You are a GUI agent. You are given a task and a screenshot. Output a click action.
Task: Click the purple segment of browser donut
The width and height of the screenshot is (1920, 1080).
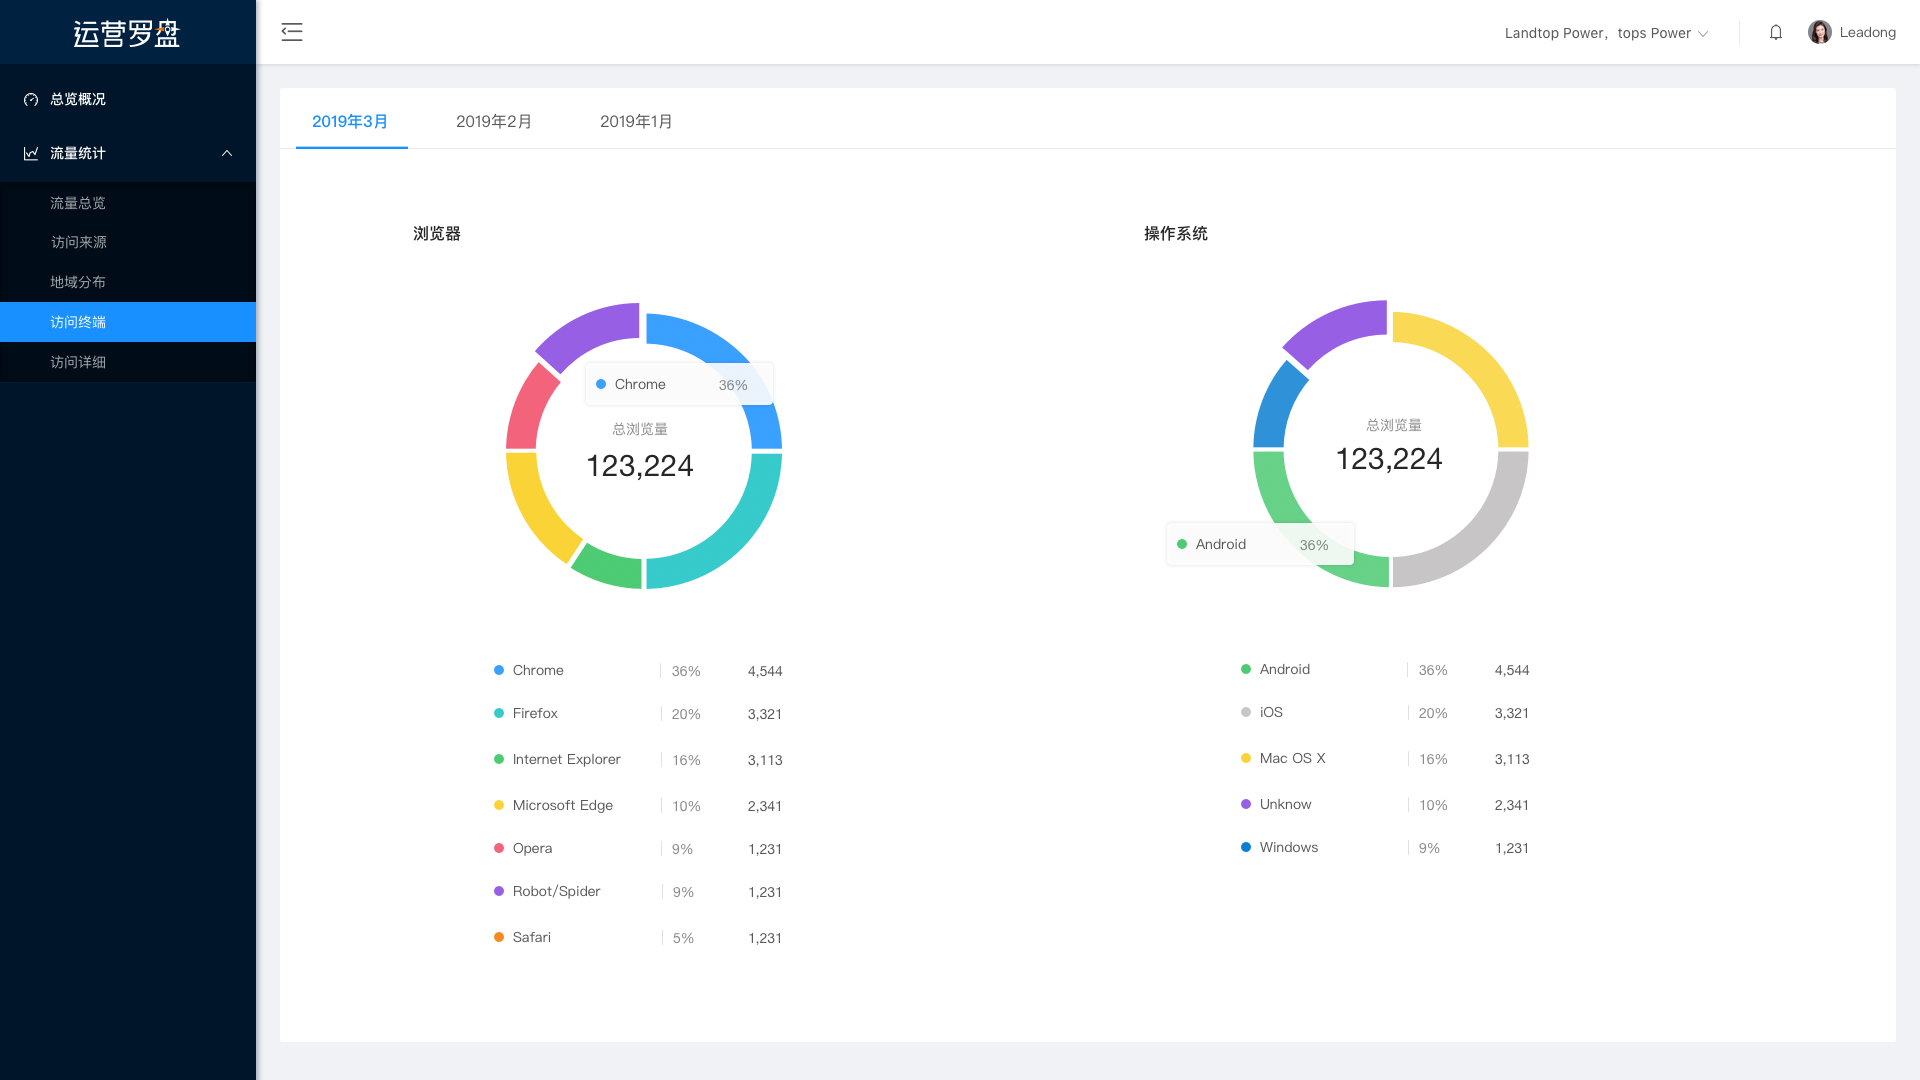[589, 330]
